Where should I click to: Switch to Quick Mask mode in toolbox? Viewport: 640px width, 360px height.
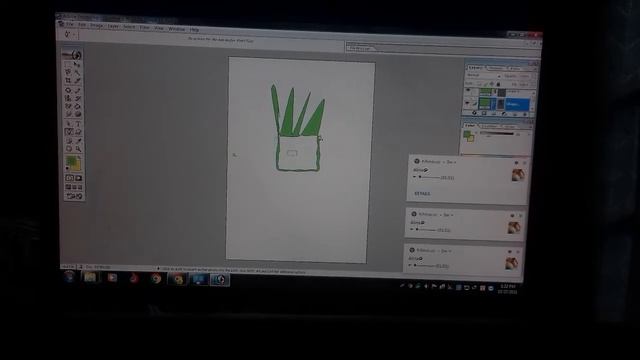[79, 178]
